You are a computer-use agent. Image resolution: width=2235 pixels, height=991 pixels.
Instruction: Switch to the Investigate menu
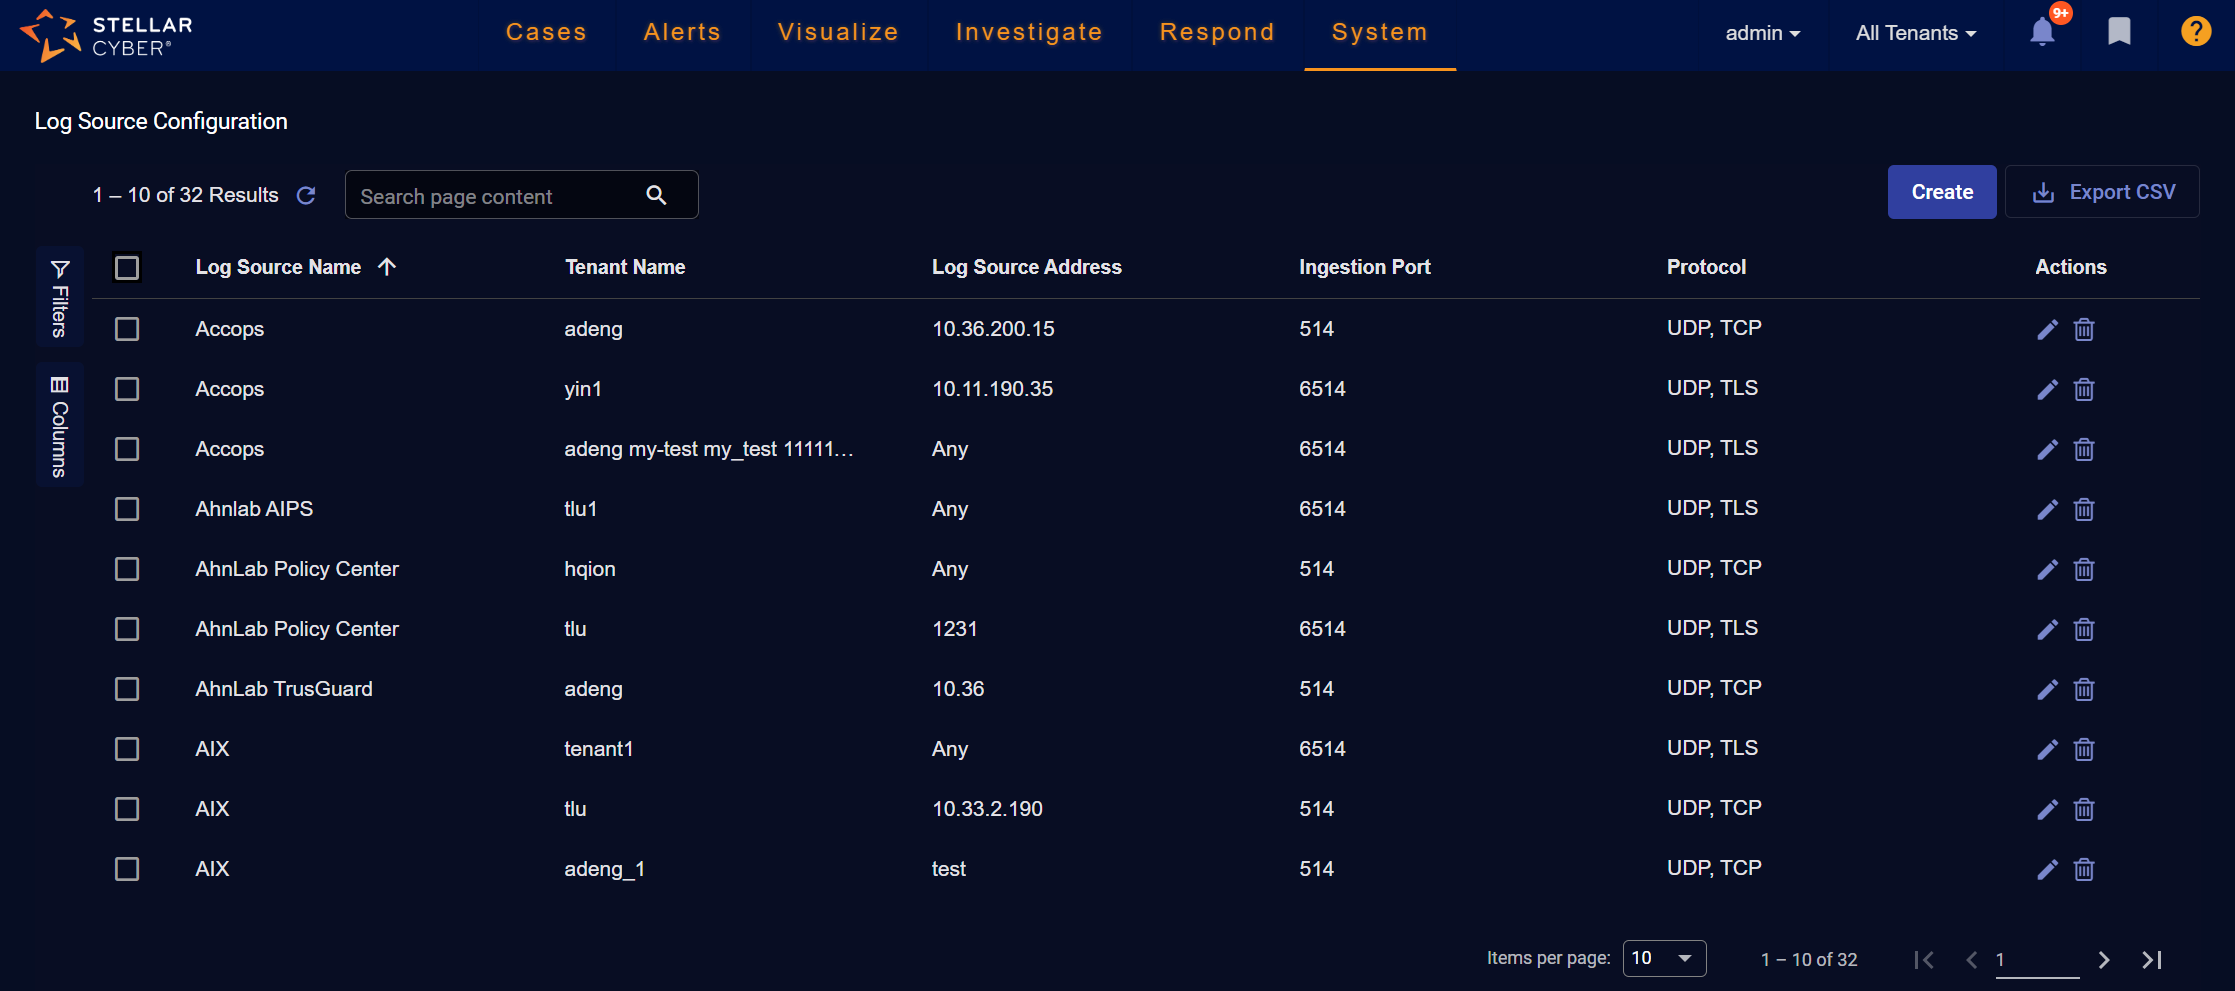click(x=1028, y=32)
